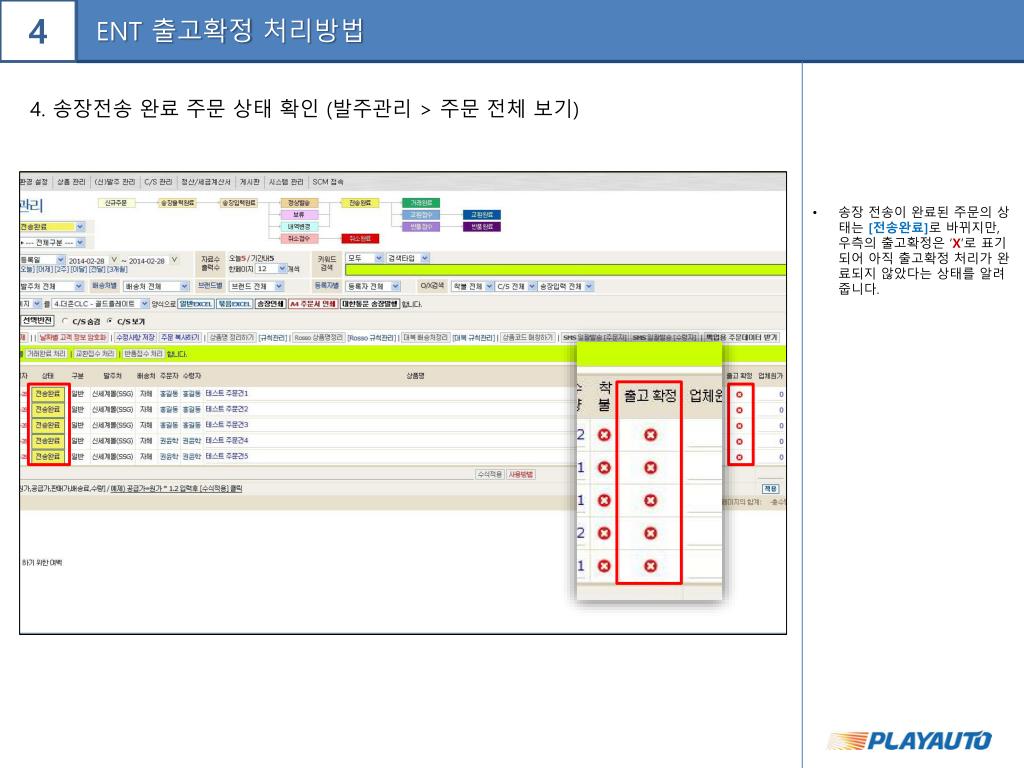Select the C/S 숨김 radio button
Image resolution: width=1024 pixels, height=768 pixels.
click(x=65, y=321)
